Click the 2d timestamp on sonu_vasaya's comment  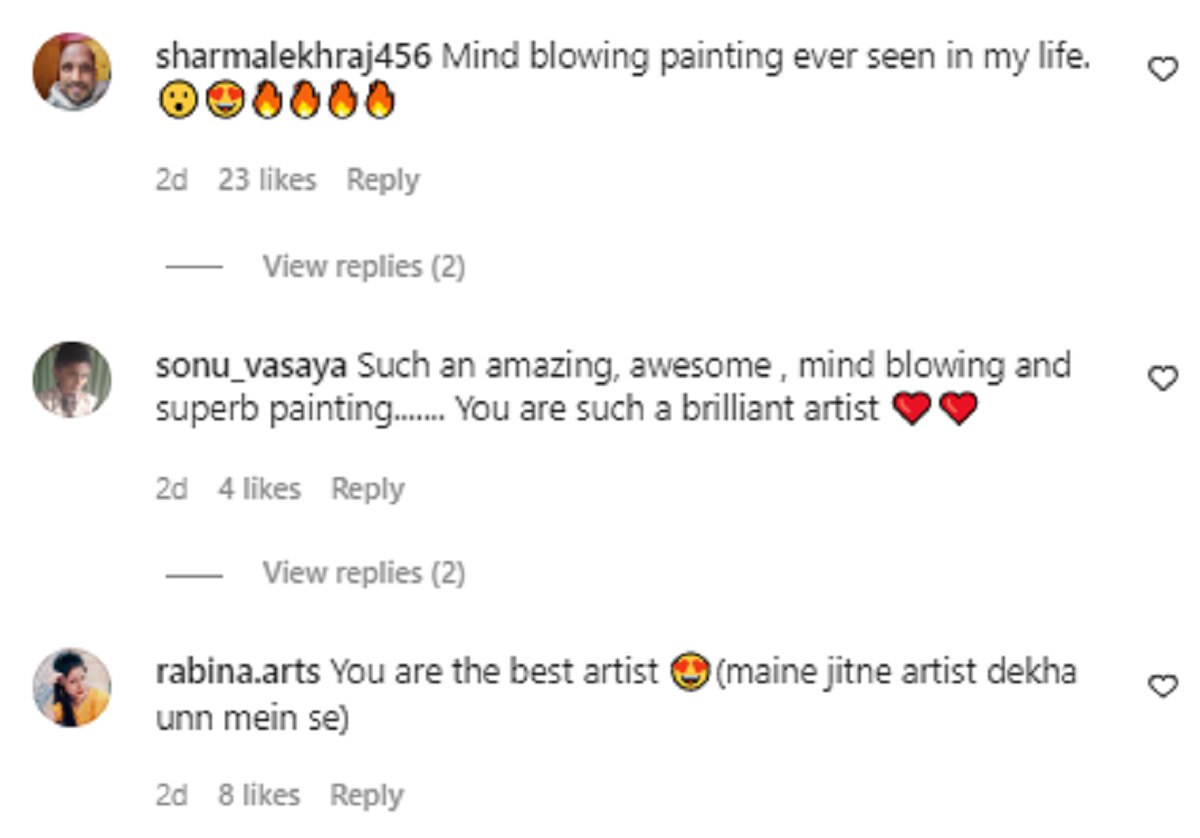tap(172, 489)
